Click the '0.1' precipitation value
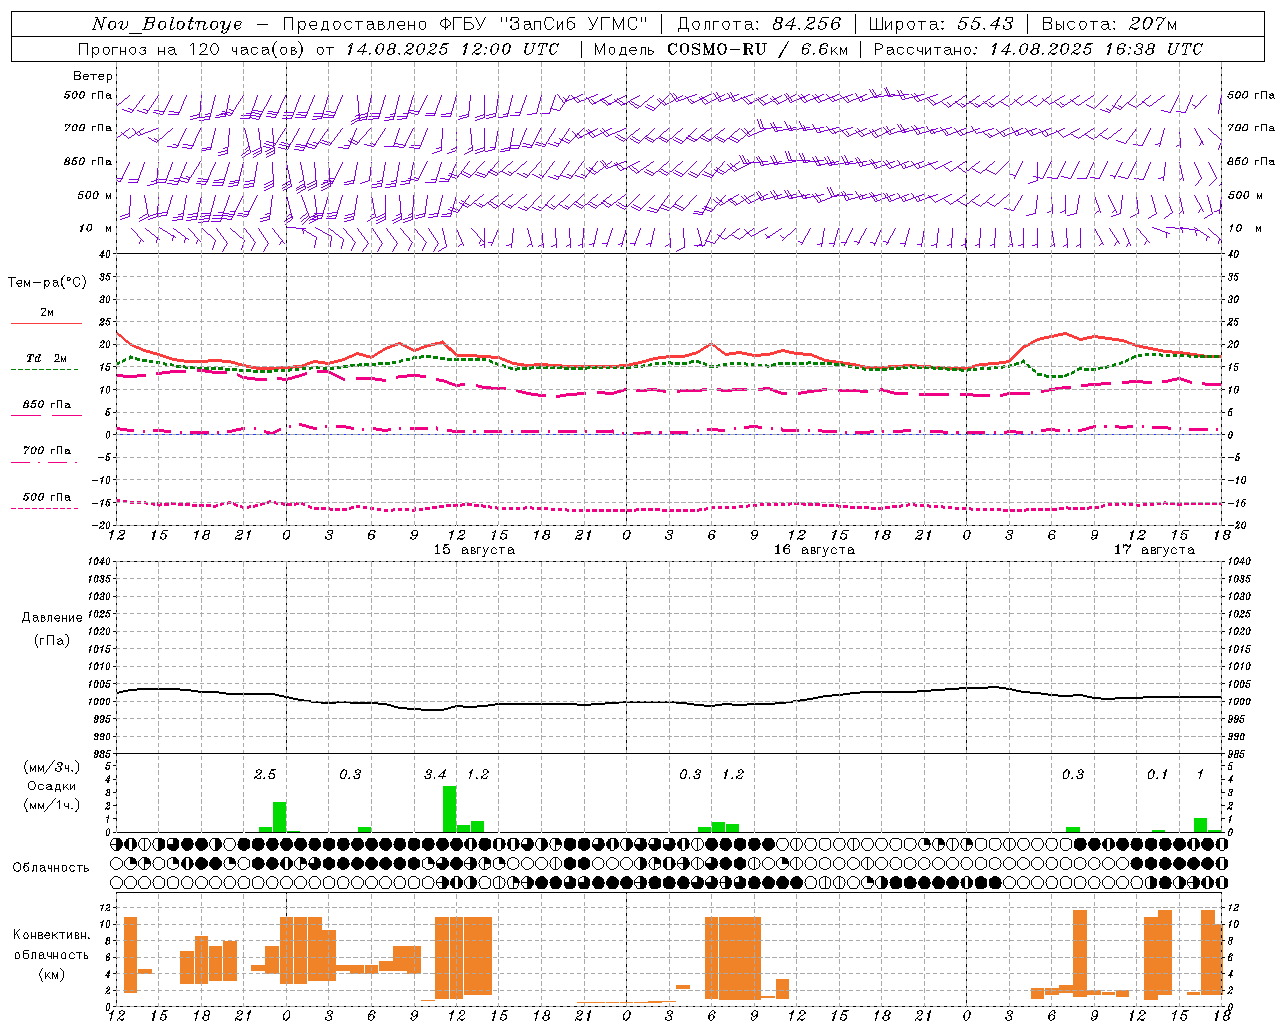 pyautogui.click(x=1157, y=774)
